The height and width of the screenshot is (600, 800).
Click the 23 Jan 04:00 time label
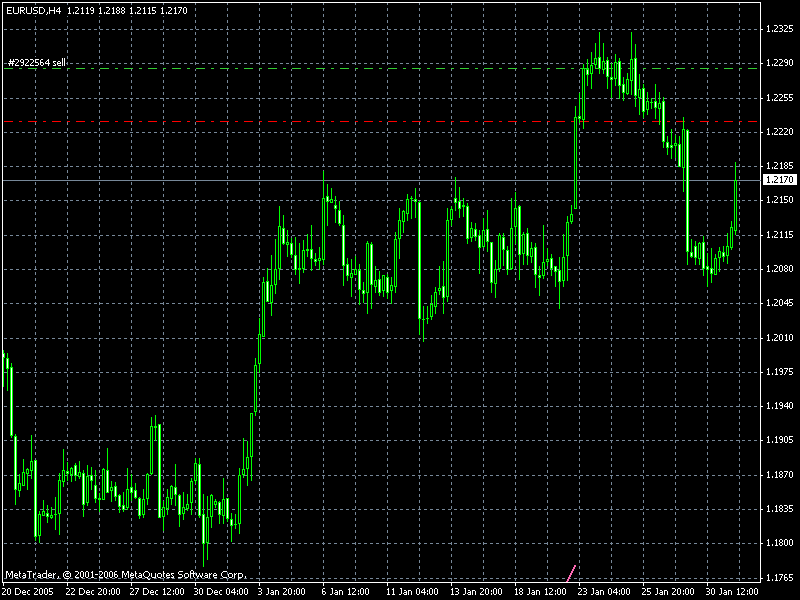(604, 592)
